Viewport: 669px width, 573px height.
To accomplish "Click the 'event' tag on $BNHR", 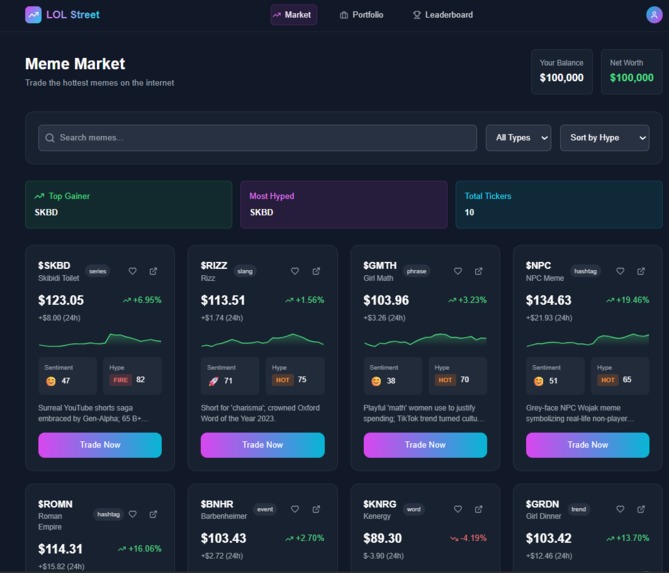I will pos(265,509).
